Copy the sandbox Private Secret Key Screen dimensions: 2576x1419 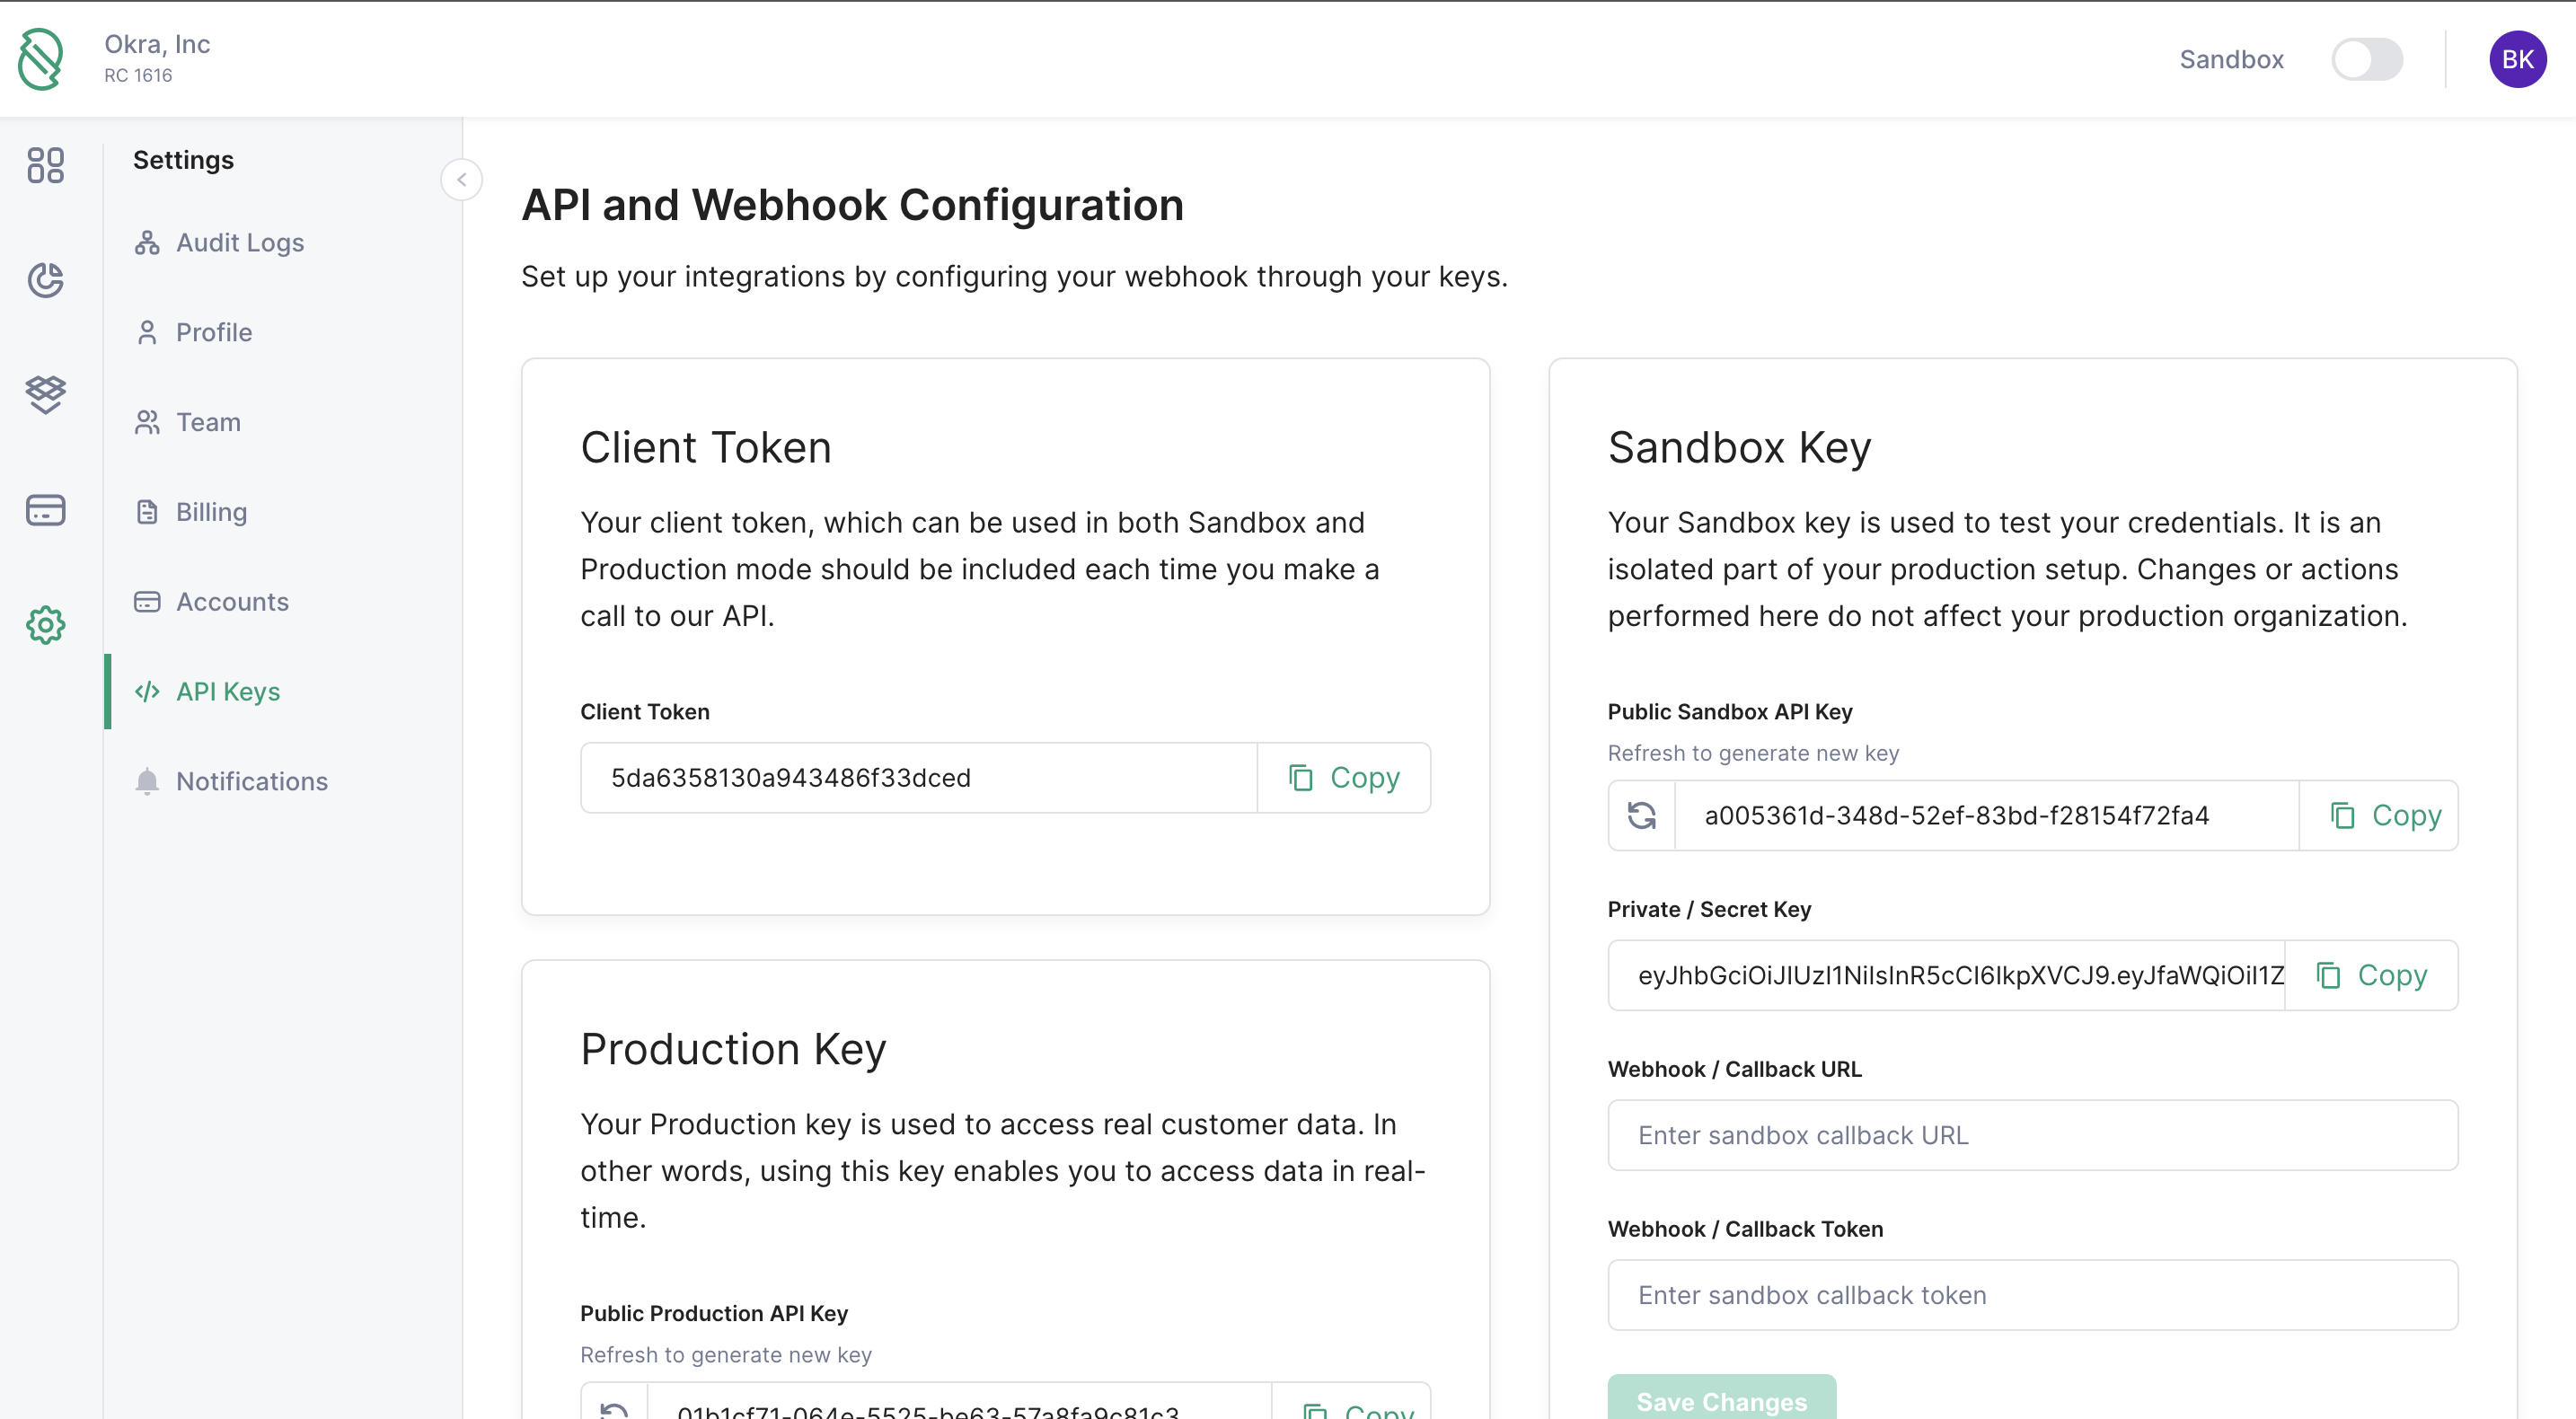[x=2371, y=975]
